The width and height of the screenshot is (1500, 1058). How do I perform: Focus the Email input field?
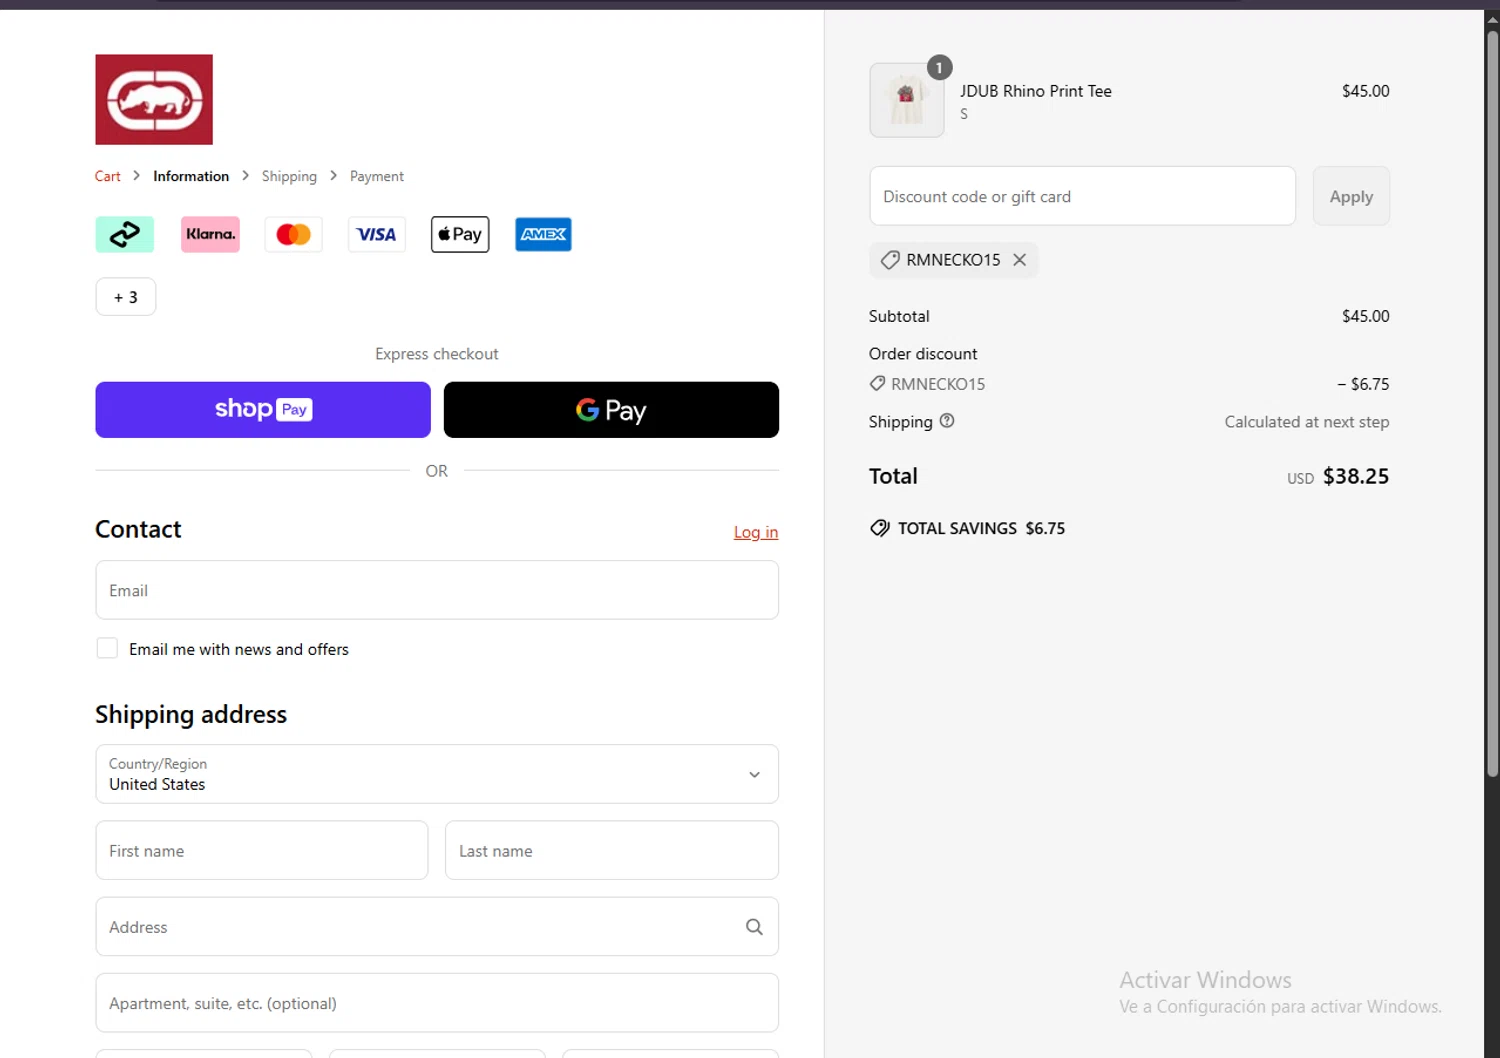(x=437, y=590)
